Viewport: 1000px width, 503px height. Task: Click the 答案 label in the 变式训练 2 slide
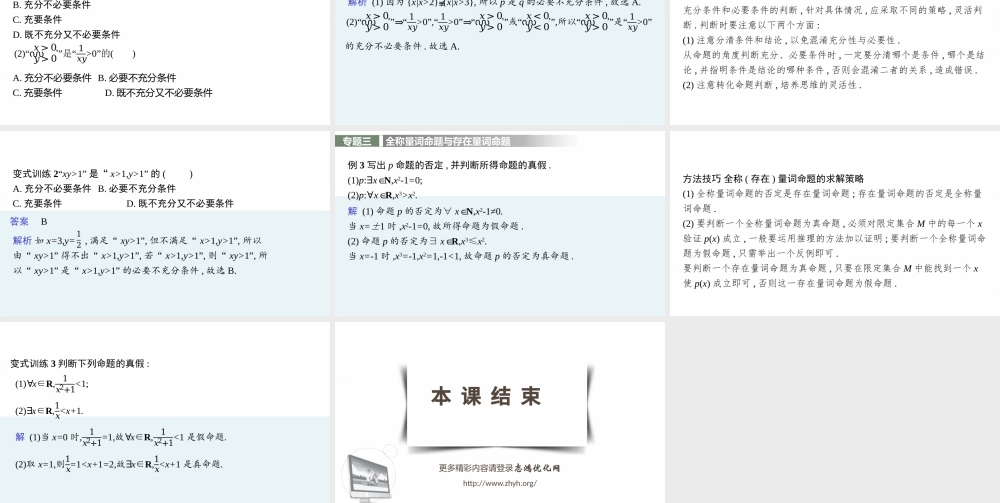(19, 222)
